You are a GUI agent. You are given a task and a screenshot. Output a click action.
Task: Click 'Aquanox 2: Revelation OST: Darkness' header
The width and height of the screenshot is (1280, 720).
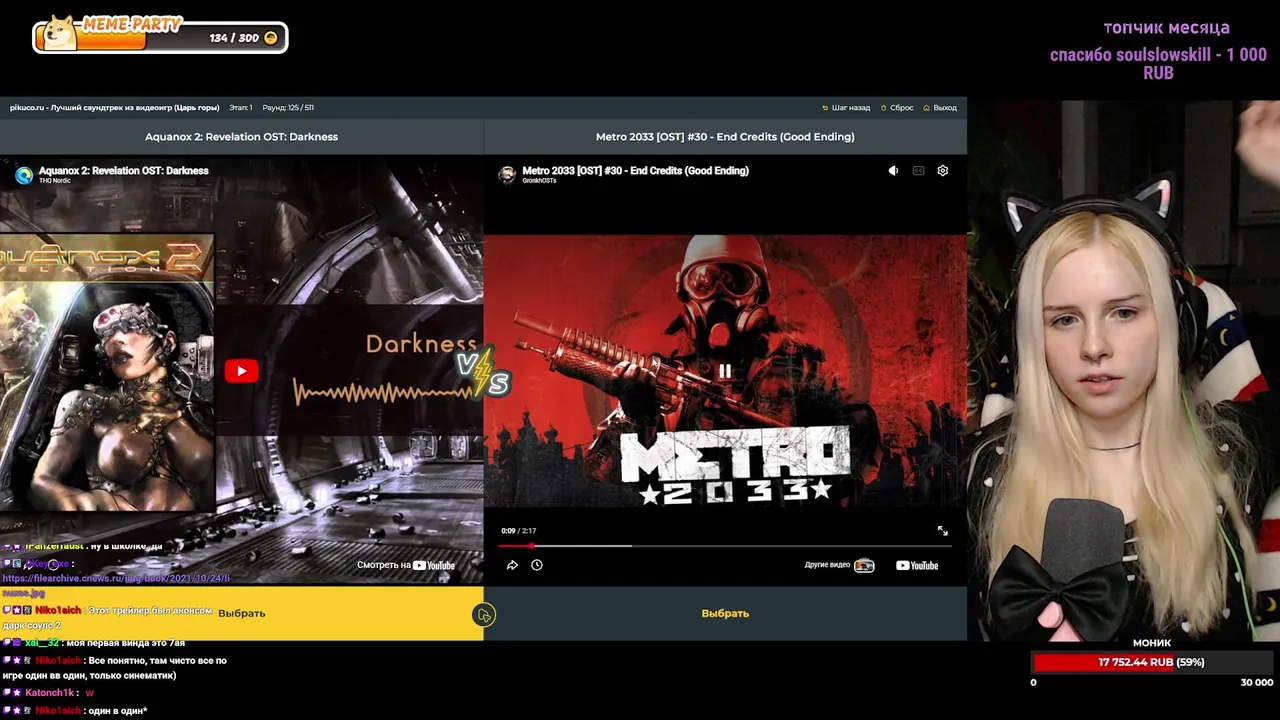(x=241, y=137)
